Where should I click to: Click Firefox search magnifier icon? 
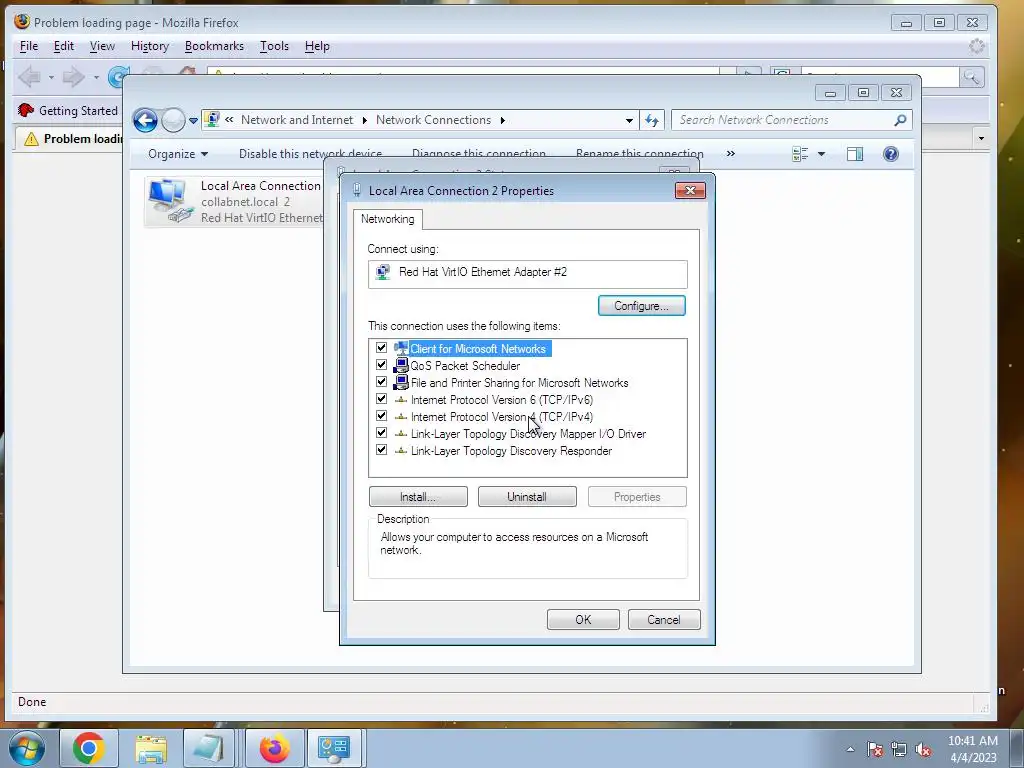point(972,77)
